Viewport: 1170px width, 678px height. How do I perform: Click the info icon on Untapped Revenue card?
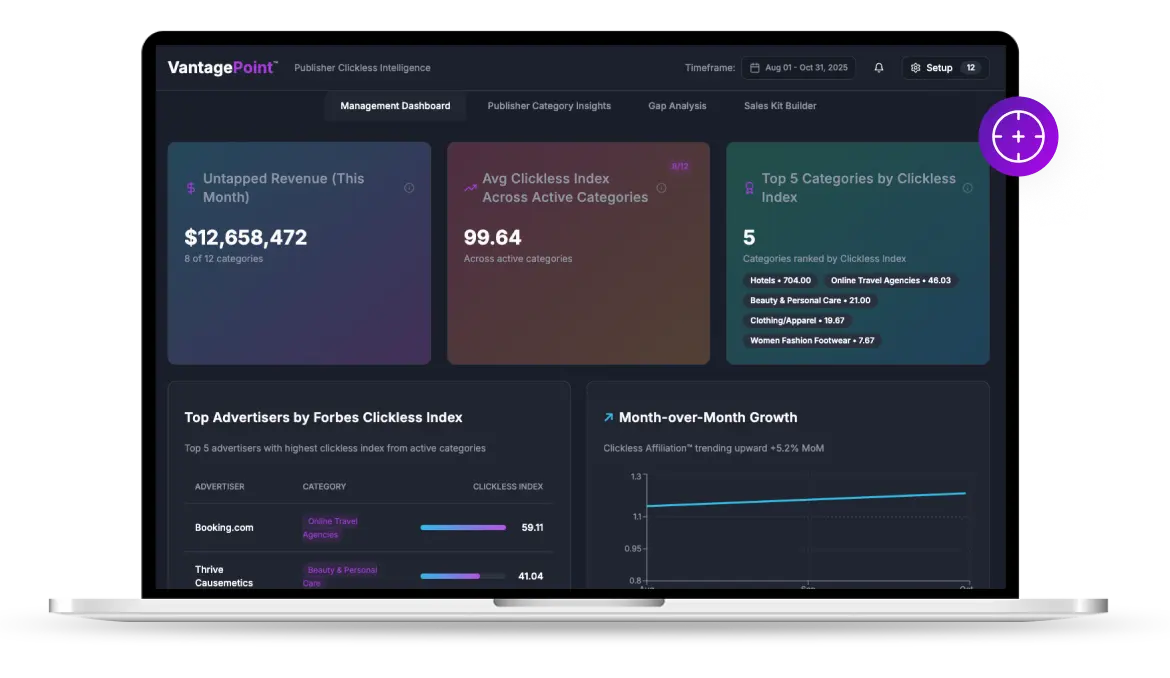[x=409, y=188]
